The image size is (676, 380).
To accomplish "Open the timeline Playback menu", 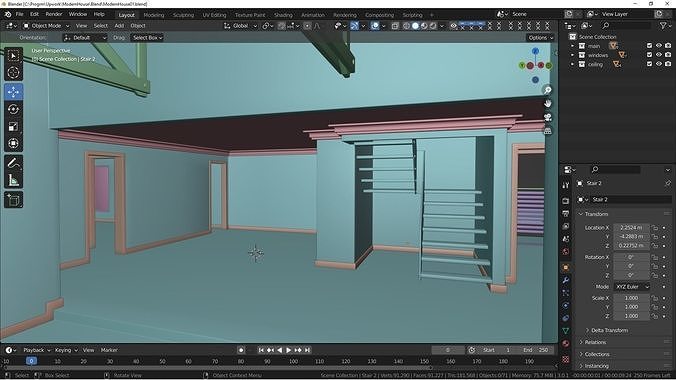I will click(x=36, y=350).
